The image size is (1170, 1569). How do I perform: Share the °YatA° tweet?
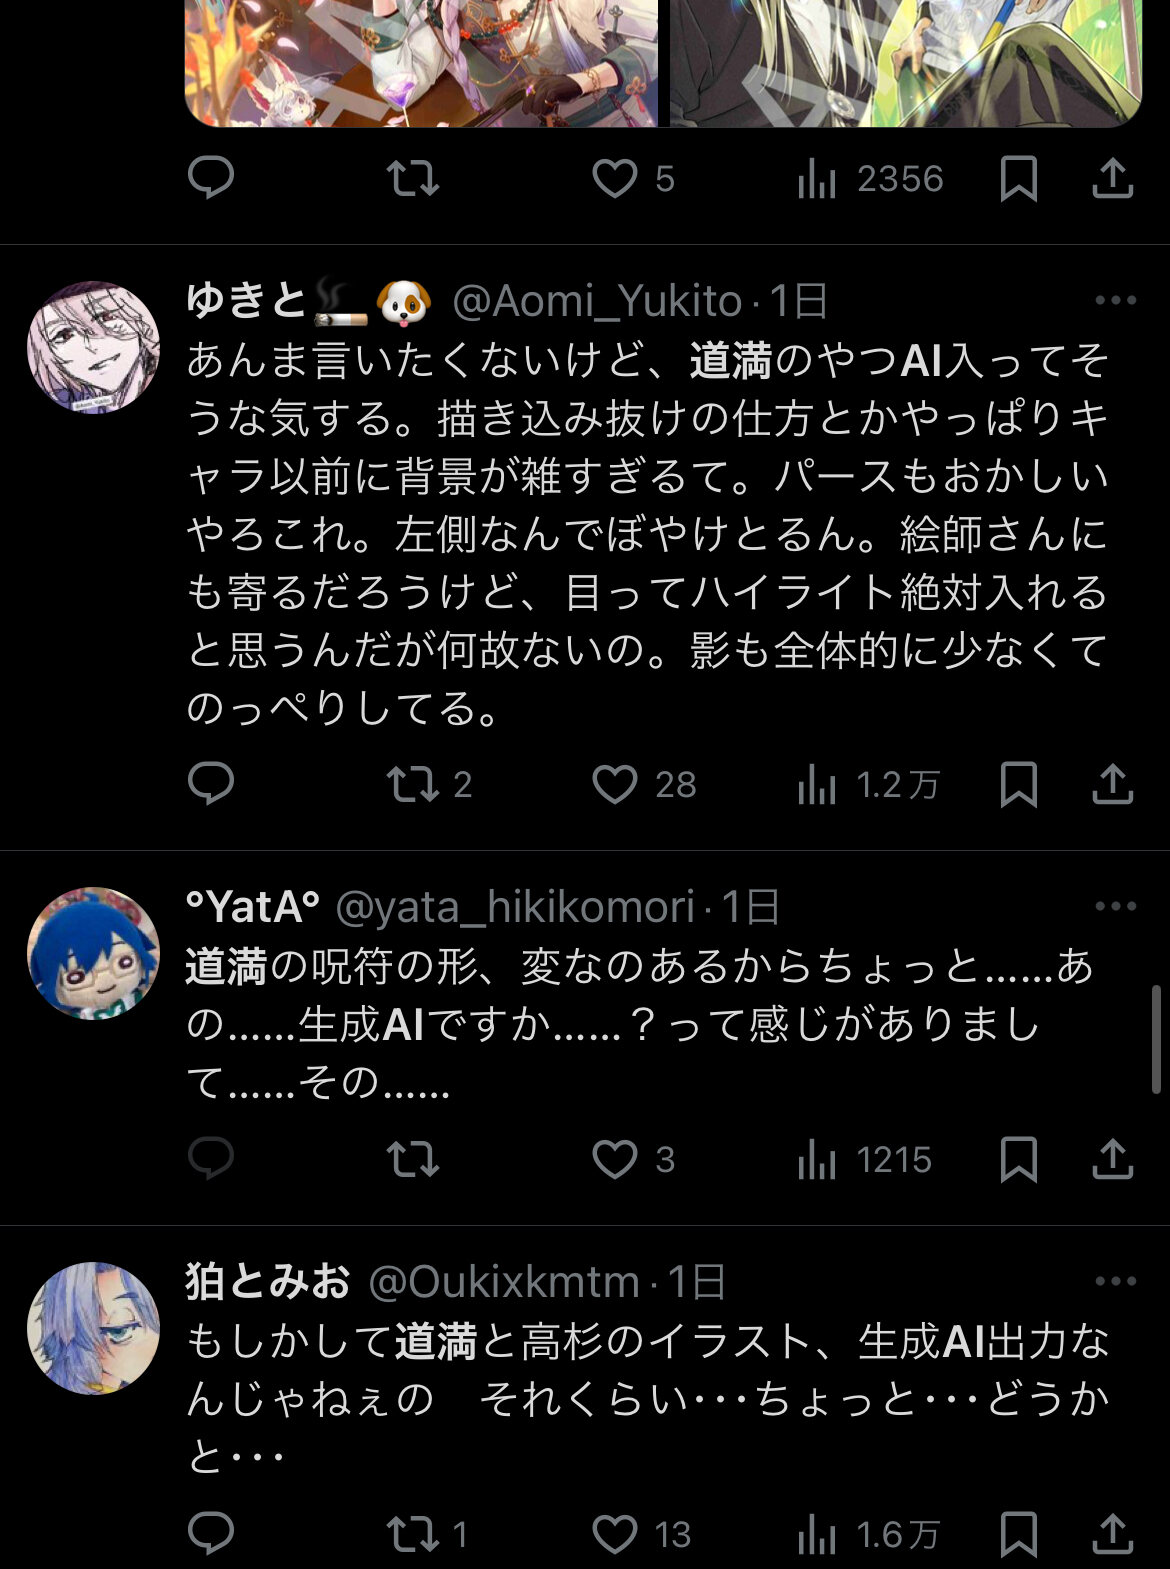[x=1112, y=1159]
